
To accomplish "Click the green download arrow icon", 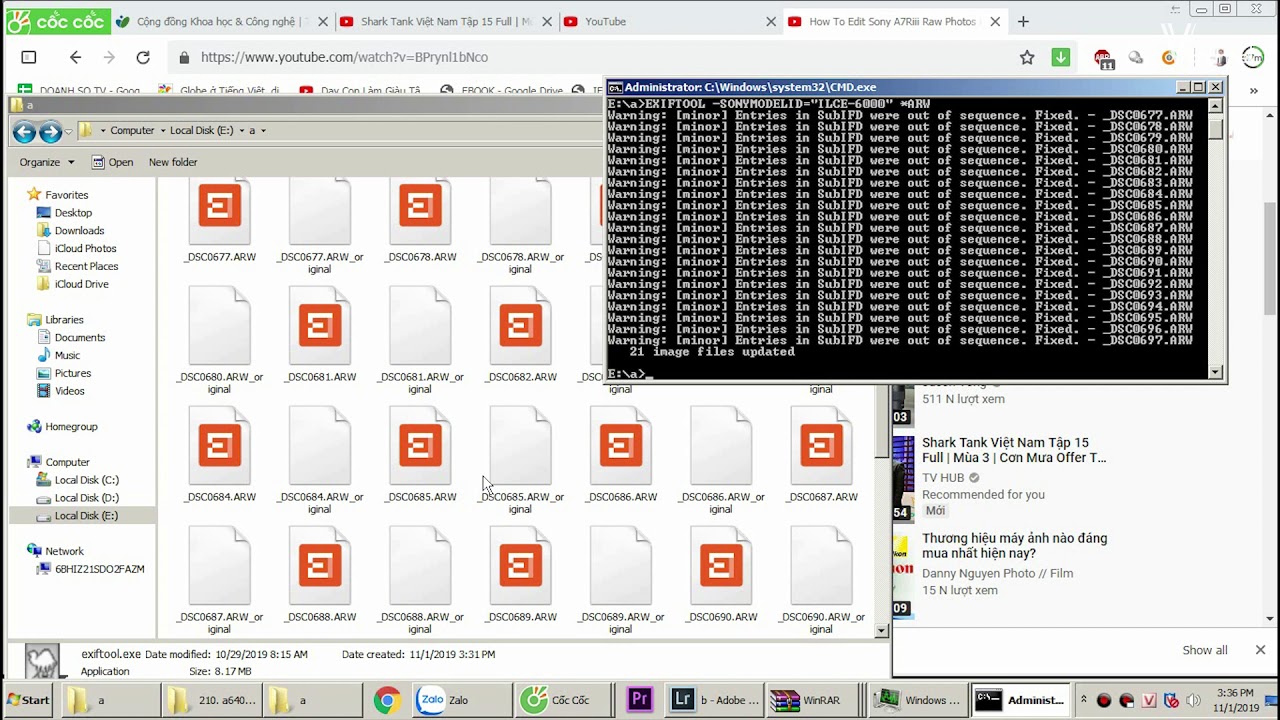I will (1061, 58).
